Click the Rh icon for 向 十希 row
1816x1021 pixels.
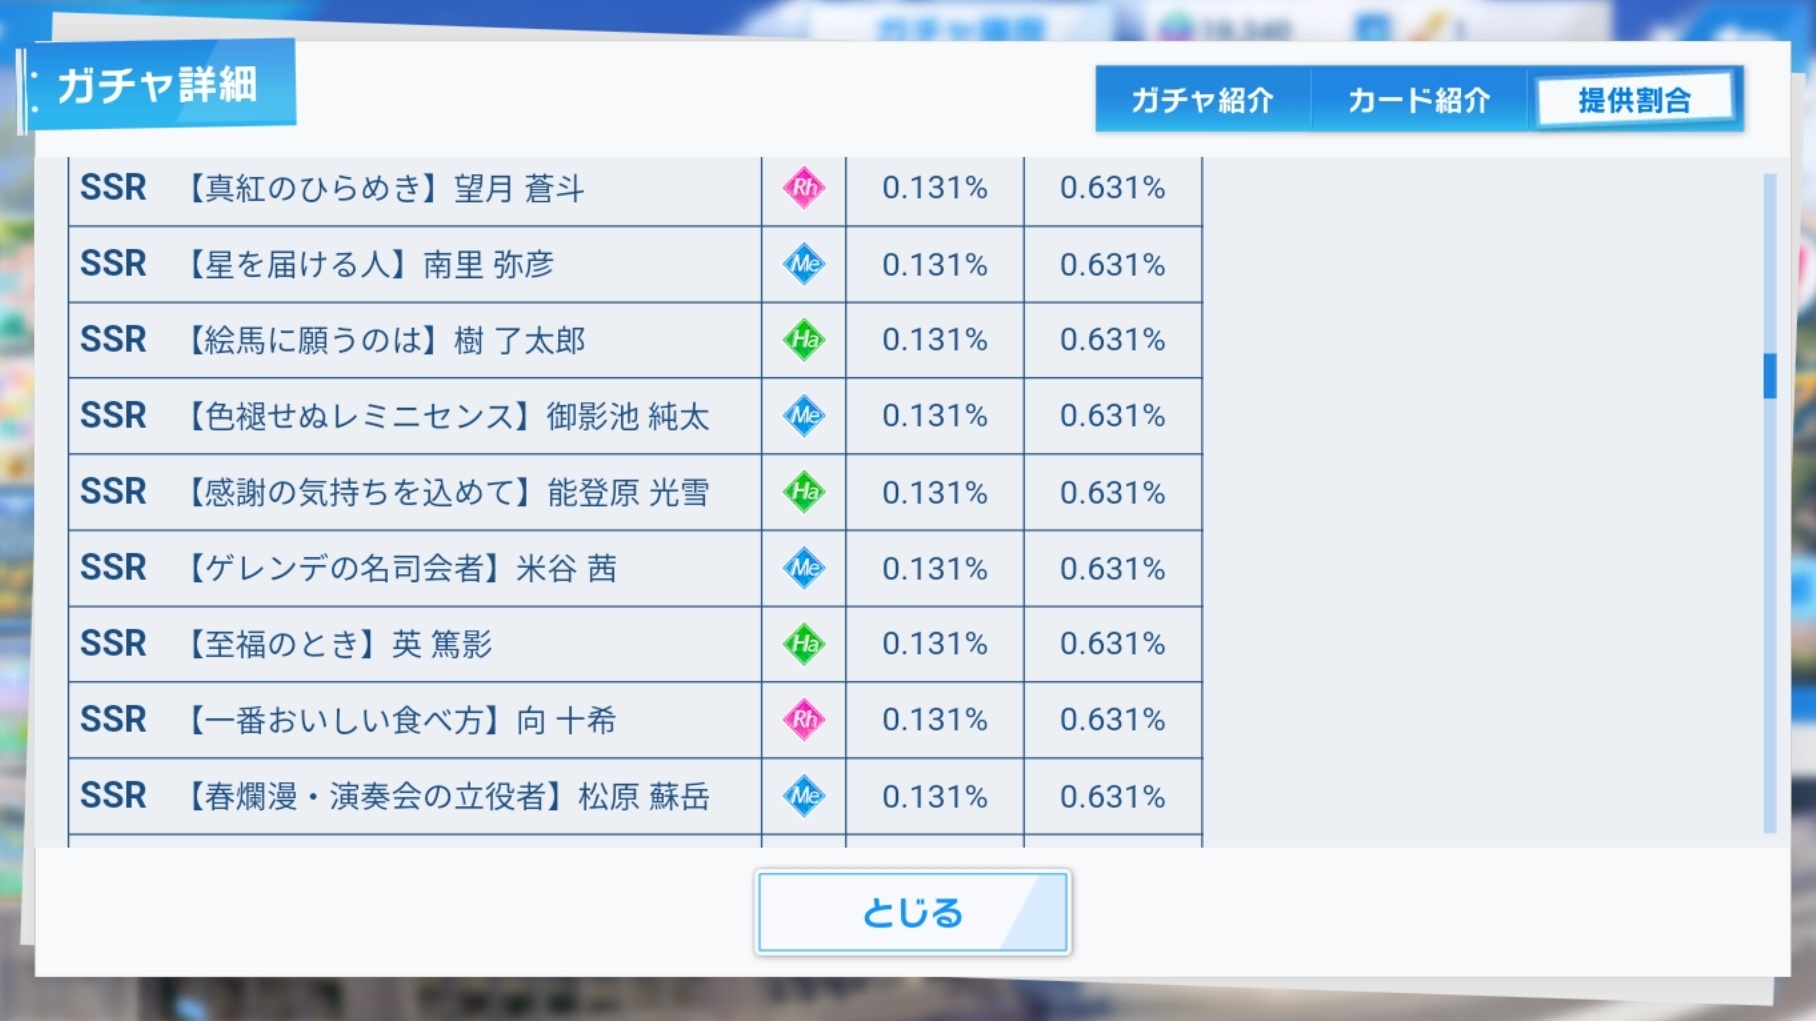click(804, 720)
